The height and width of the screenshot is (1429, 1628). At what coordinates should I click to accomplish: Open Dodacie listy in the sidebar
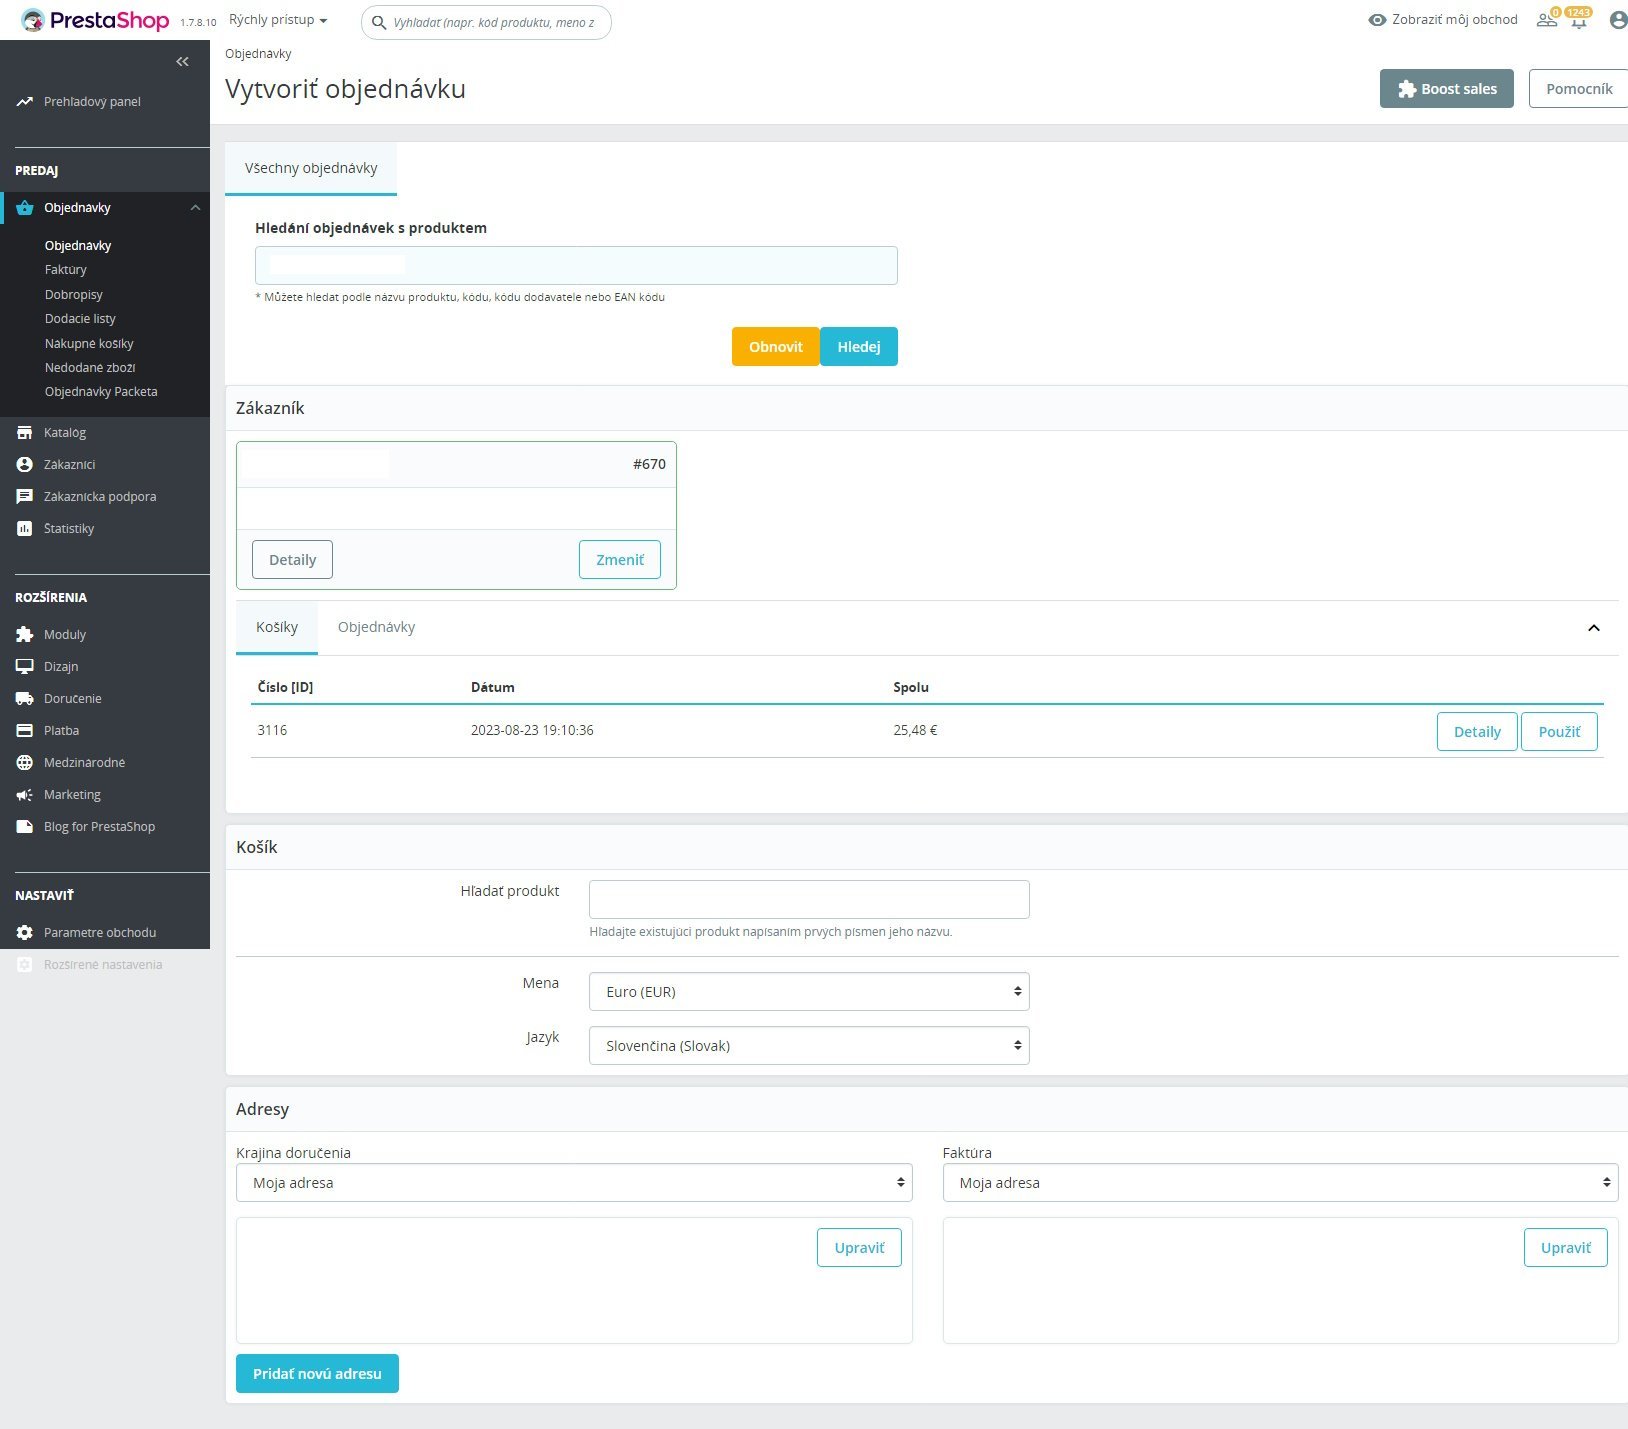pyautogui.click(x=80, y=319)
